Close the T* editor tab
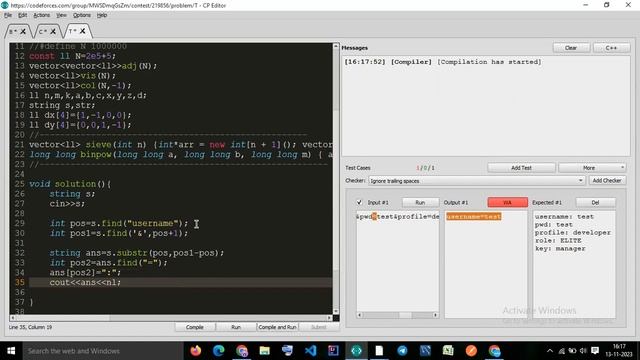Screen dimensions: 640x360 (83, 31)
